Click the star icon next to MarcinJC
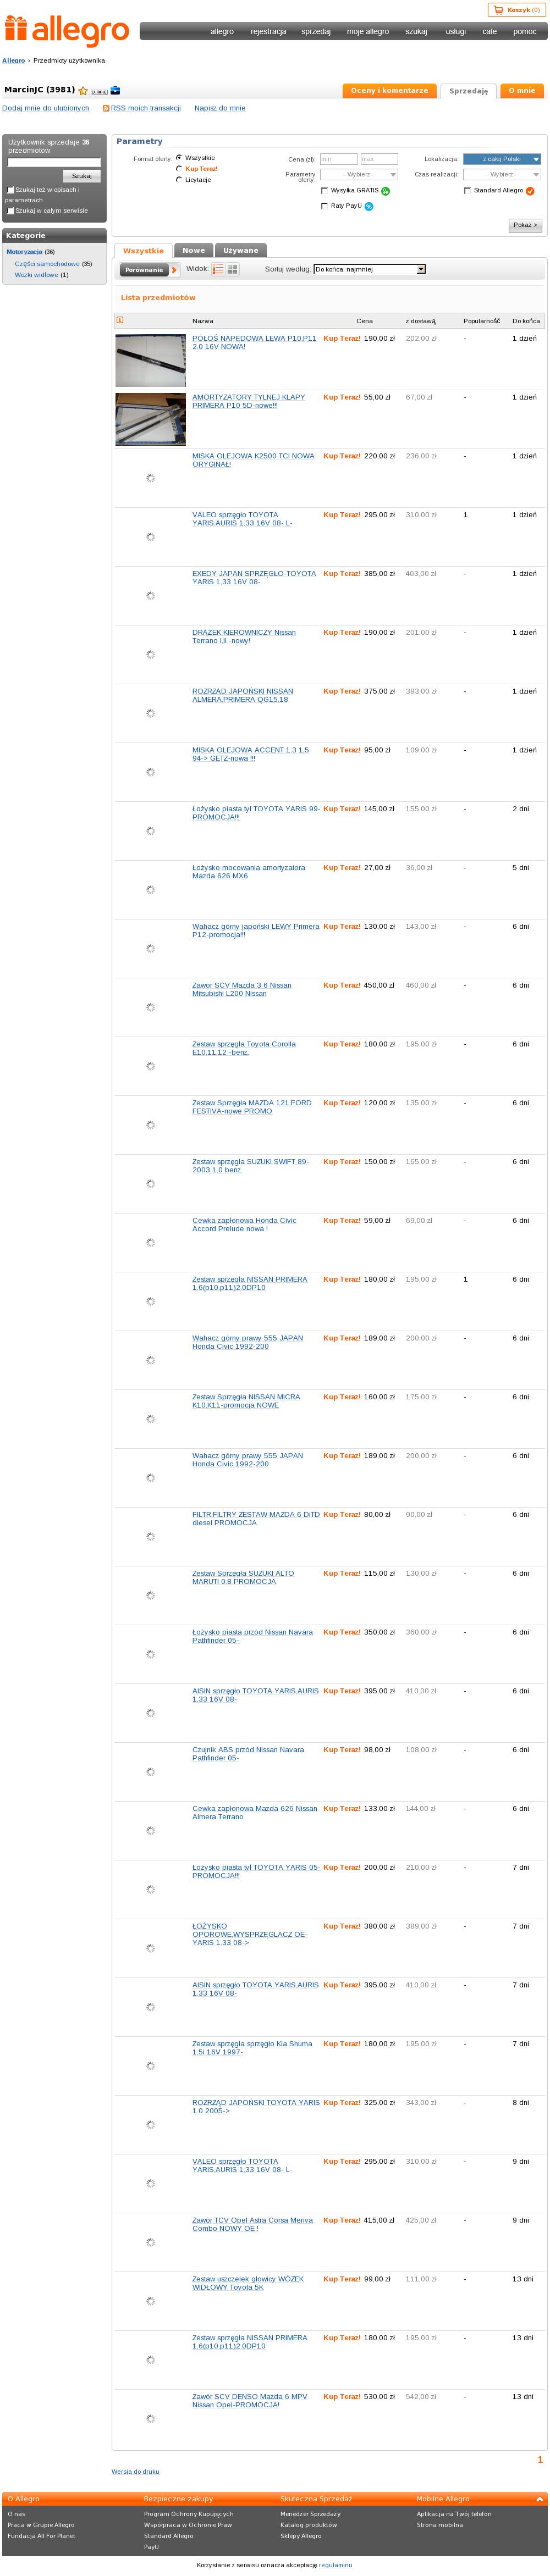The width and height of the screenshot is (550, 2576). click(x=83, y=91)
